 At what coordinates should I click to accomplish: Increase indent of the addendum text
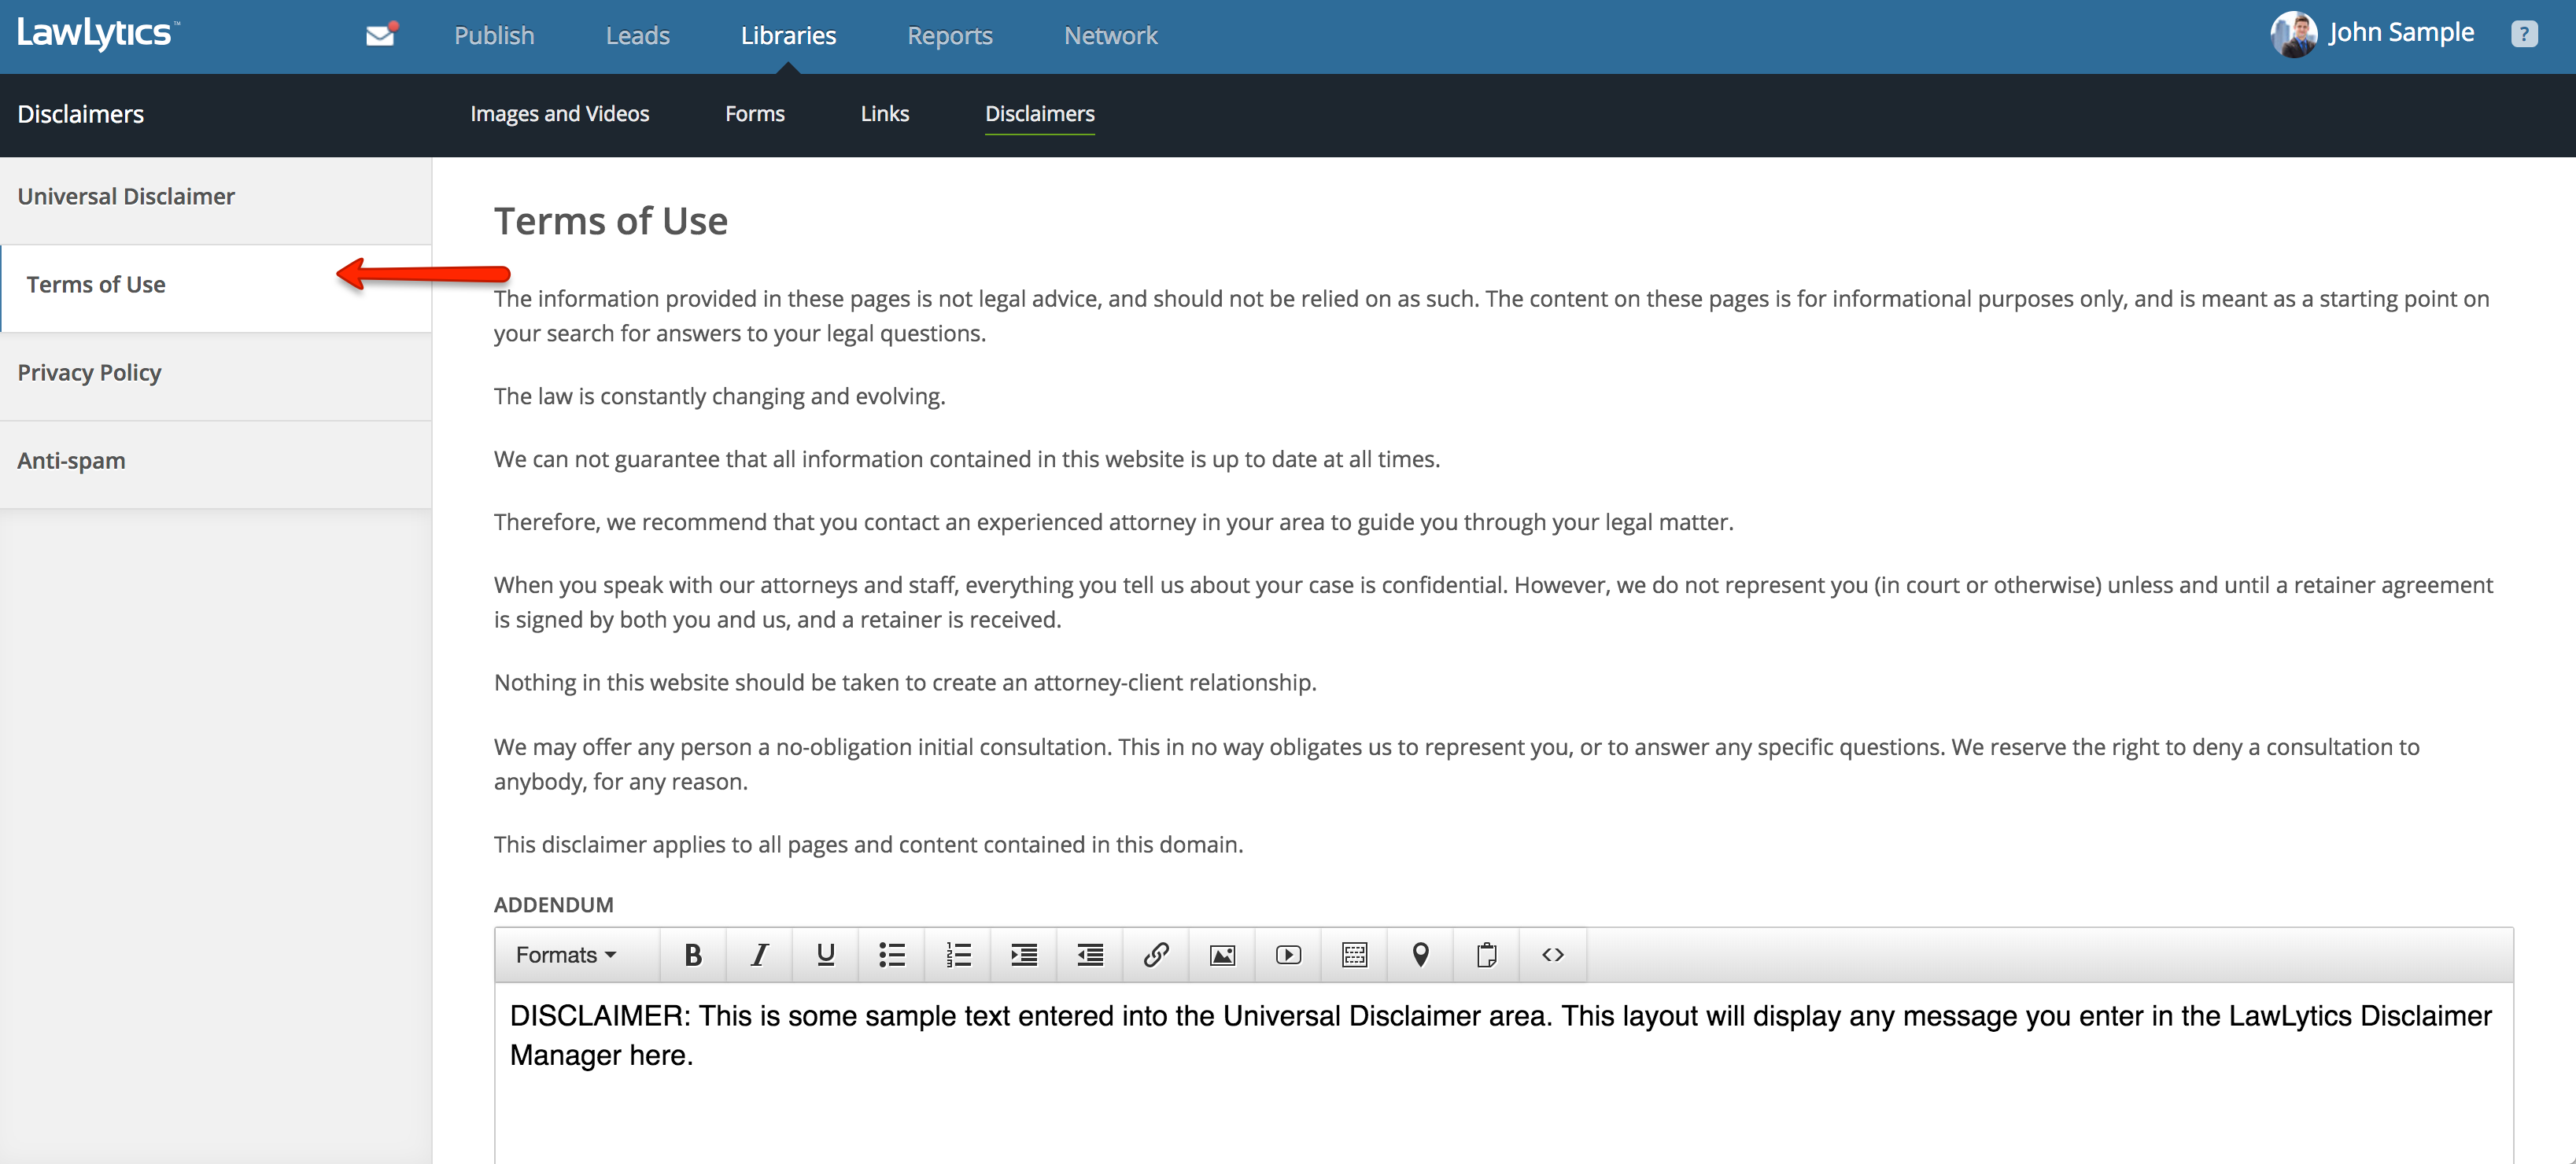[1024, 955]
